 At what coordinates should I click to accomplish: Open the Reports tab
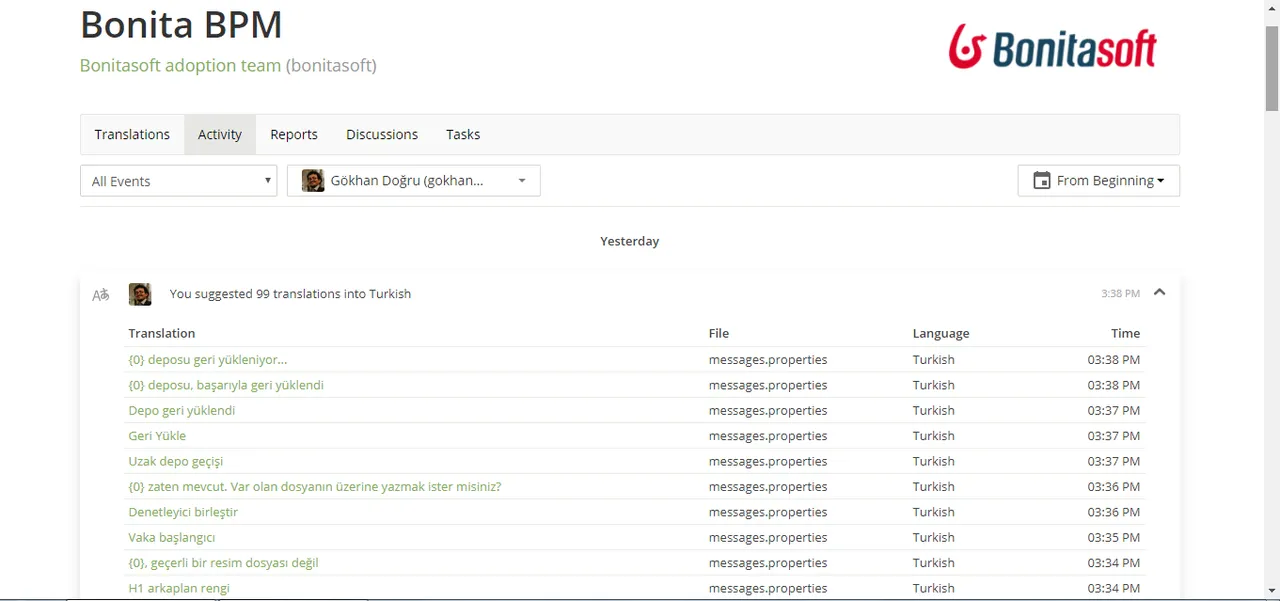[x=294, y=134]
